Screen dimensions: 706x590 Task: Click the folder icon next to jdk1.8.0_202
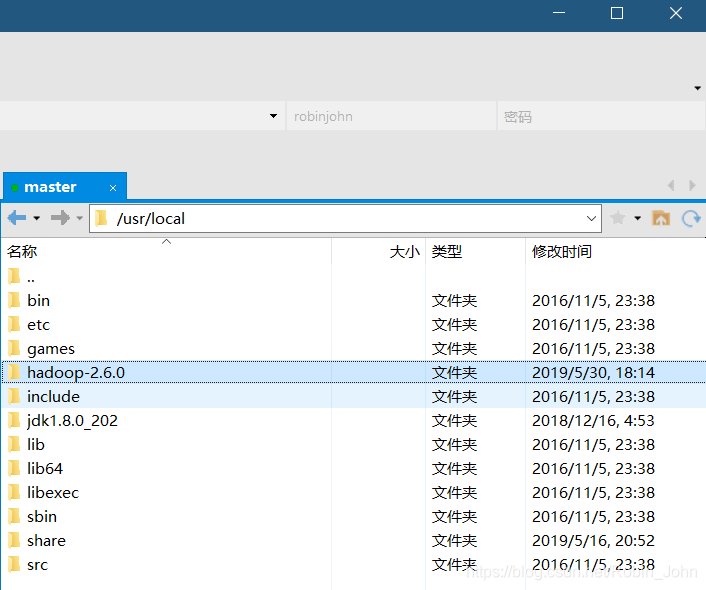point(14,420)
